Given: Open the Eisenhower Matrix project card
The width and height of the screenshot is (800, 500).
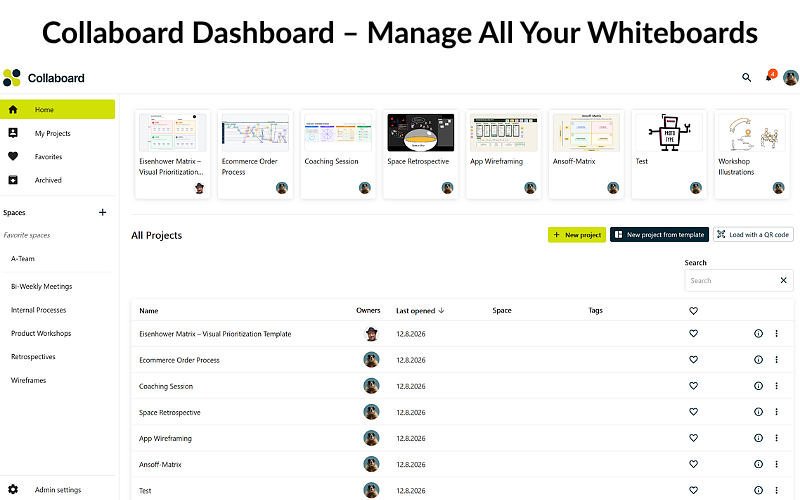Looking at the screenshot, I should coord(172,154).
